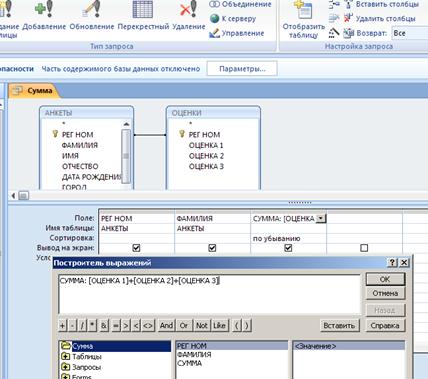Image resolution: width=428 pixels, height=379 pixels.
Task: Click the ОЦЕНКИ table title bar
Action: point(213,113)
